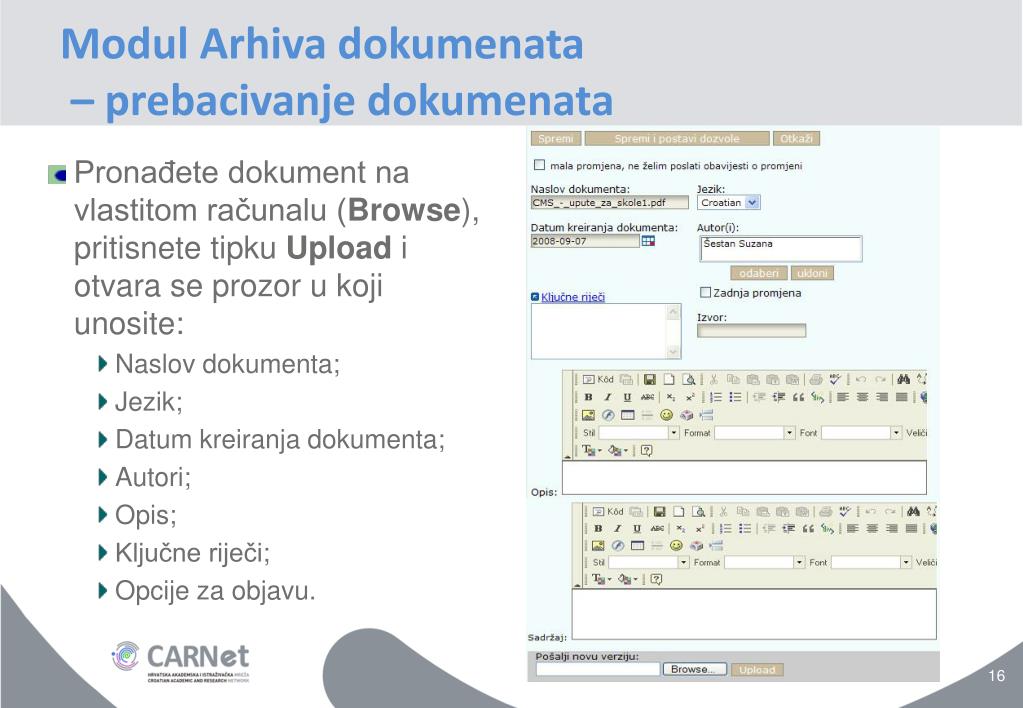Open text color dropdown in Opis editor

click(591, 450)
